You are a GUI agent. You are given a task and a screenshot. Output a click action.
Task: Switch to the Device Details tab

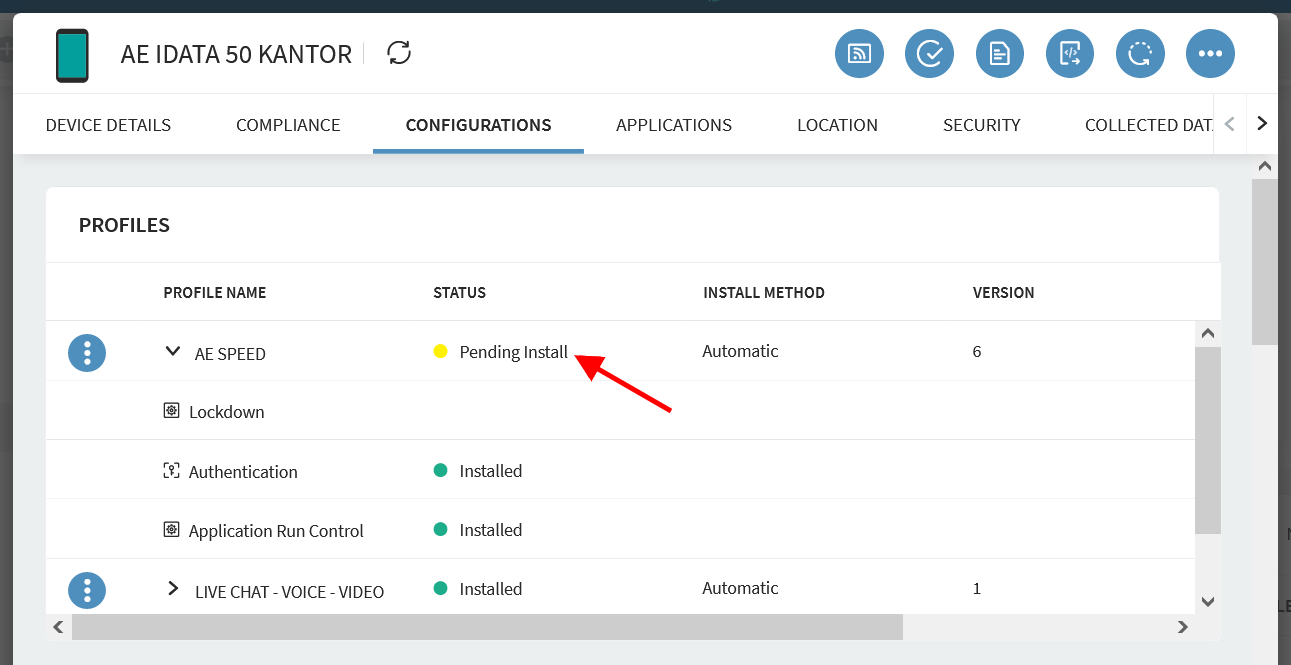click(108, 125)
